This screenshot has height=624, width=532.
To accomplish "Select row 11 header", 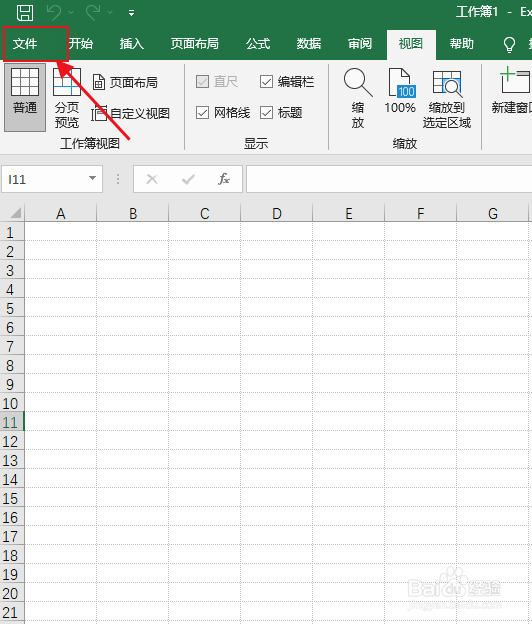I will (12, 421).
